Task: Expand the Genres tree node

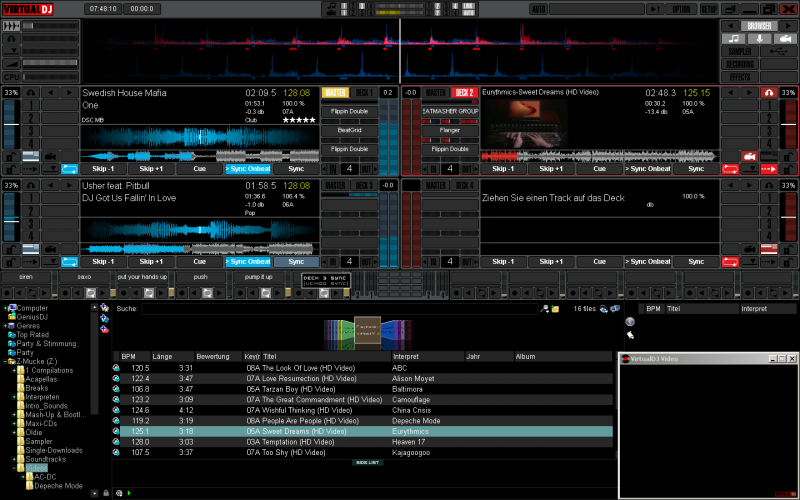Action: coord(6,326)
